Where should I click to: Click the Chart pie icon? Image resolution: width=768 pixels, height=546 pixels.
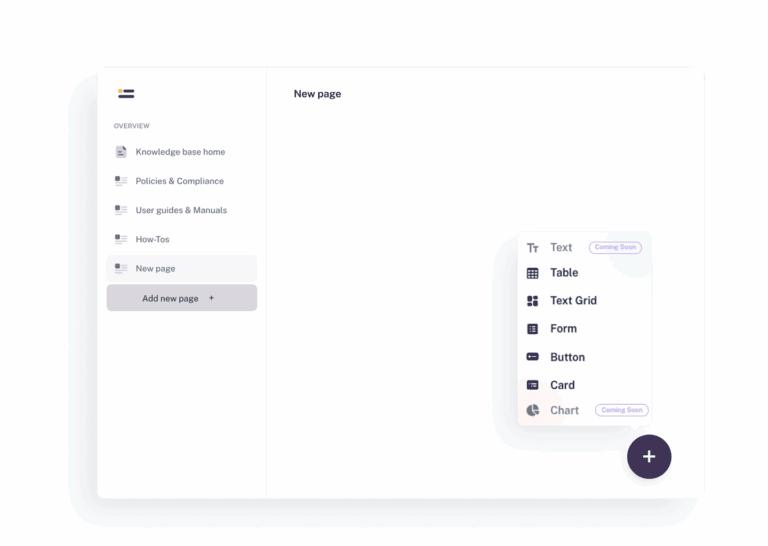(532, 410)
